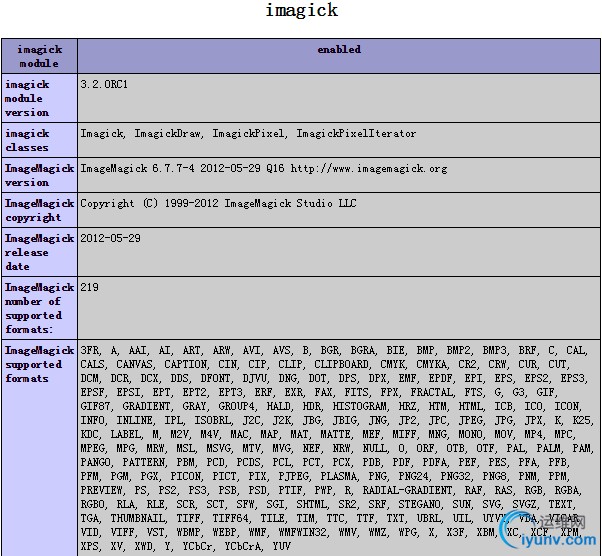Click the 'DJVU' format entry

point(254,378)
